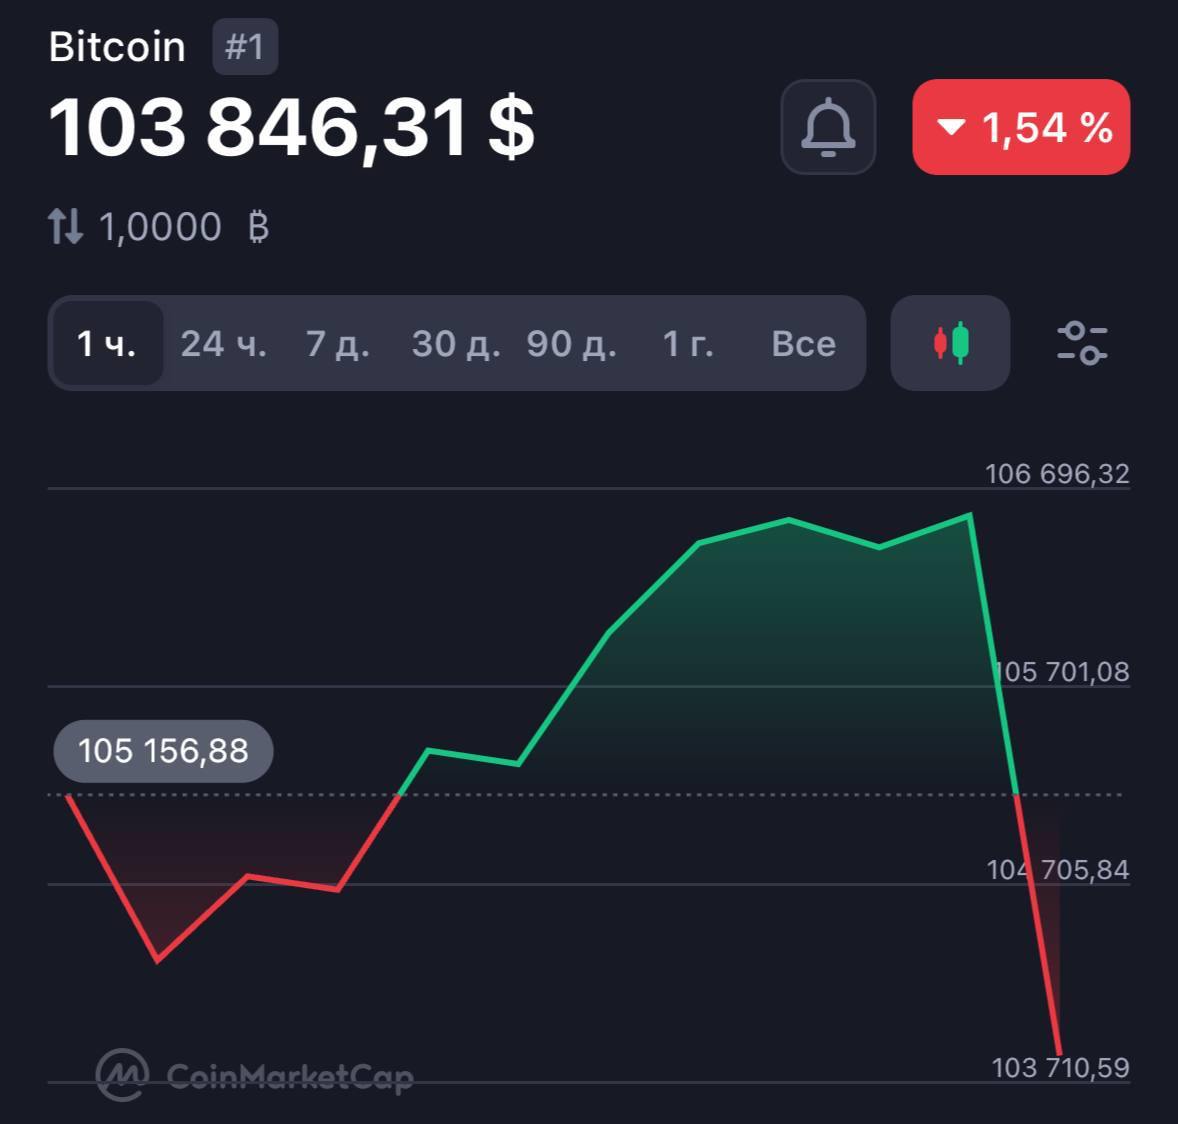
Task: Select the 1 ч. timeframe tab
Action: (106, 343)
